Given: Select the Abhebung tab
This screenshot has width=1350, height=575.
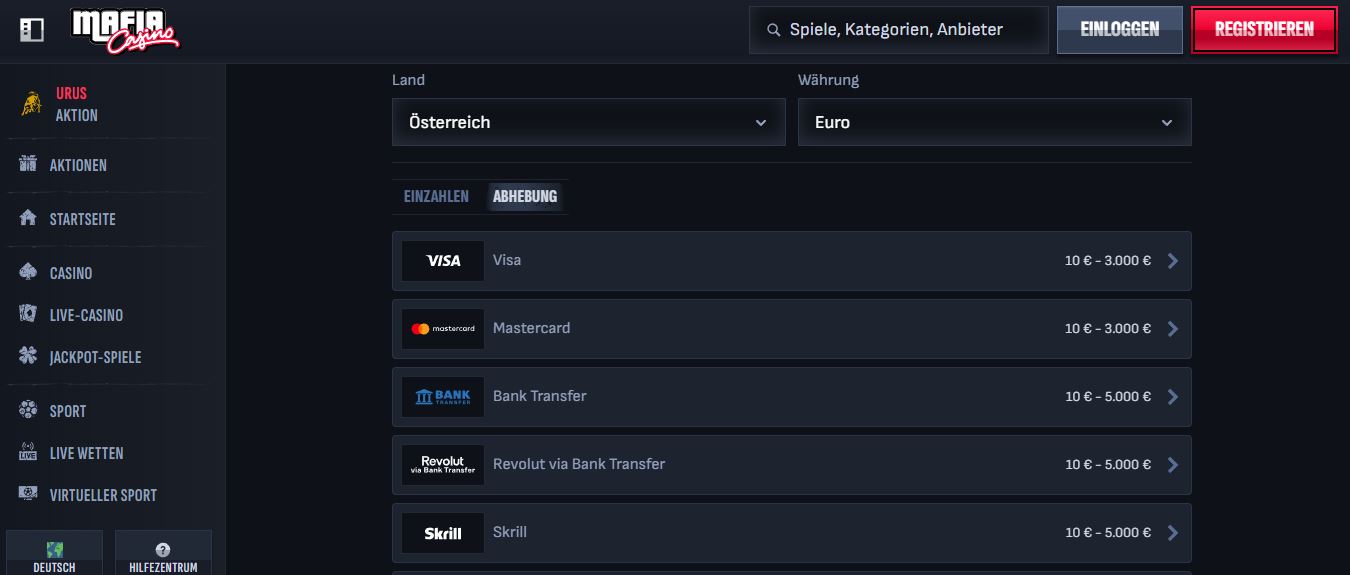Looking at the screenshot, I should (525, 196).
